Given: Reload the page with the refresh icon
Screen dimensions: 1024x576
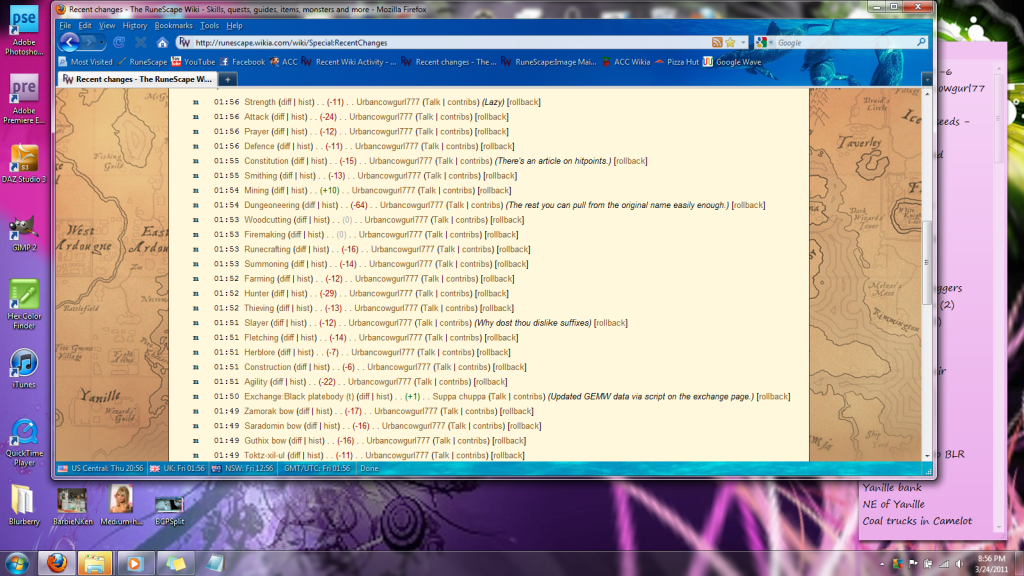Looking at the screenshot, I should point(119,42).
